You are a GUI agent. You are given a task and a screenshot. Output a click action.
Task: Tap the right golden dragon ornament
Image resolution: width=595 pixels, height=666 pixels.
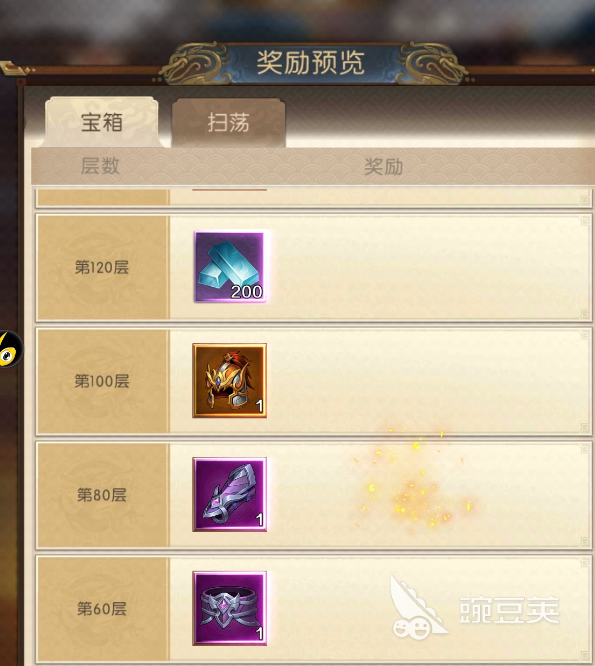pos(433,64)
